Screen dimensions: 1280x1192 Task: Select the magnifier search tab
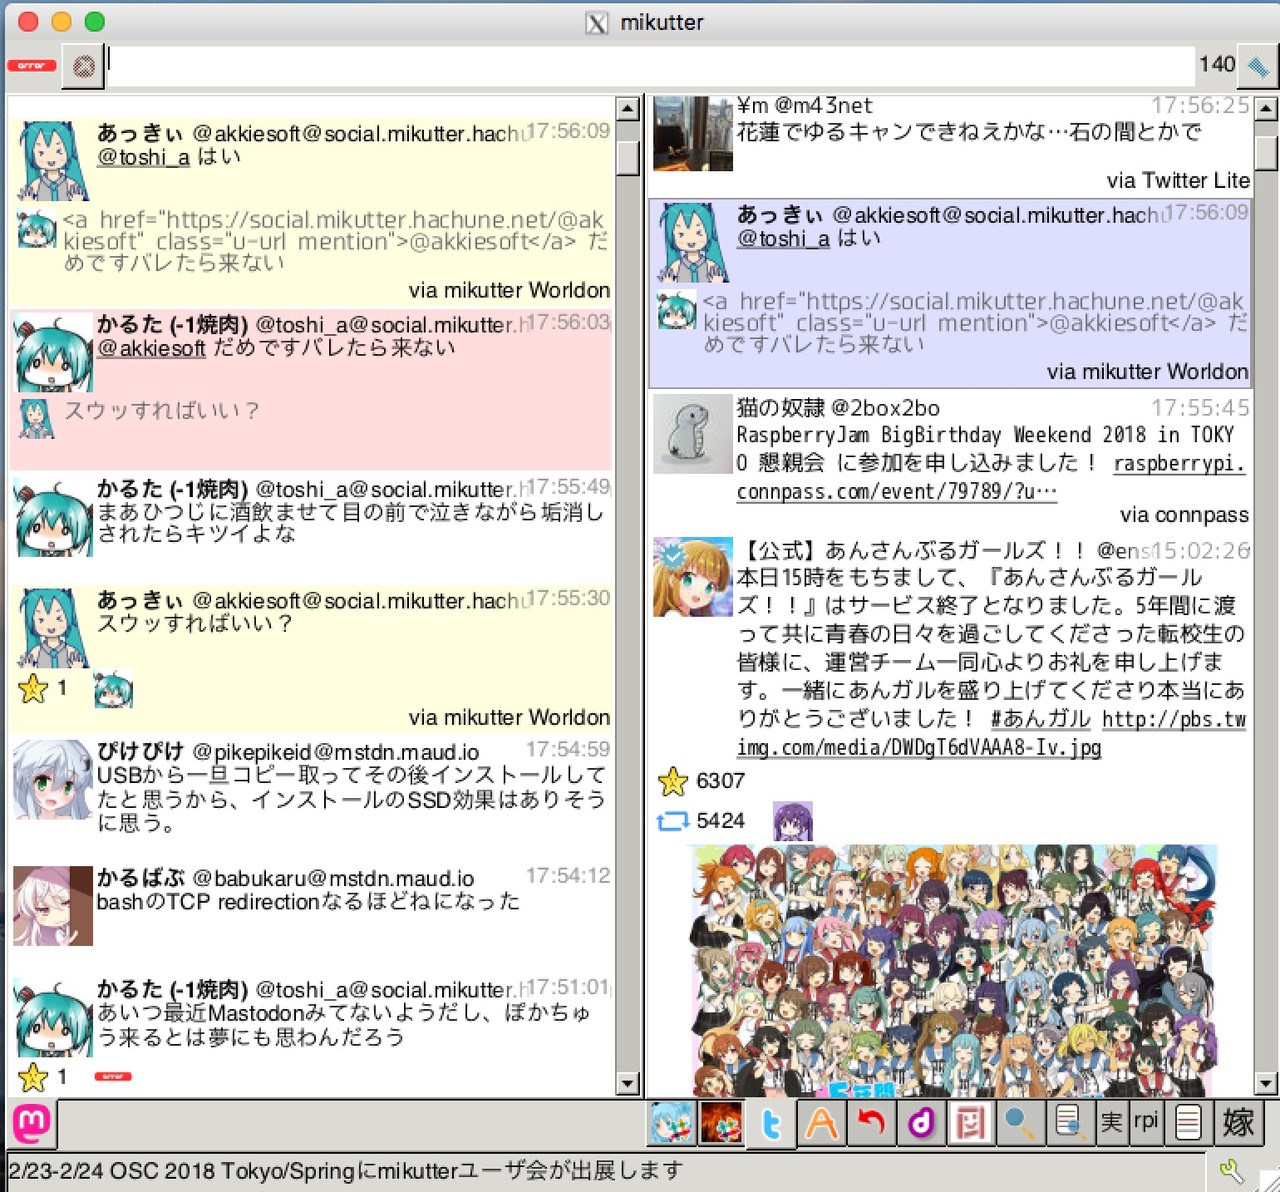point(1018,1123)
